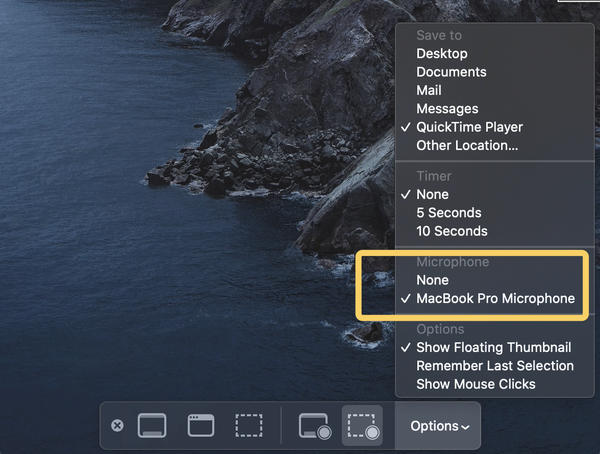Select MacBook Pro Microphone option
The height and width of the screenshot is (454, 600).
coord(495,299)
